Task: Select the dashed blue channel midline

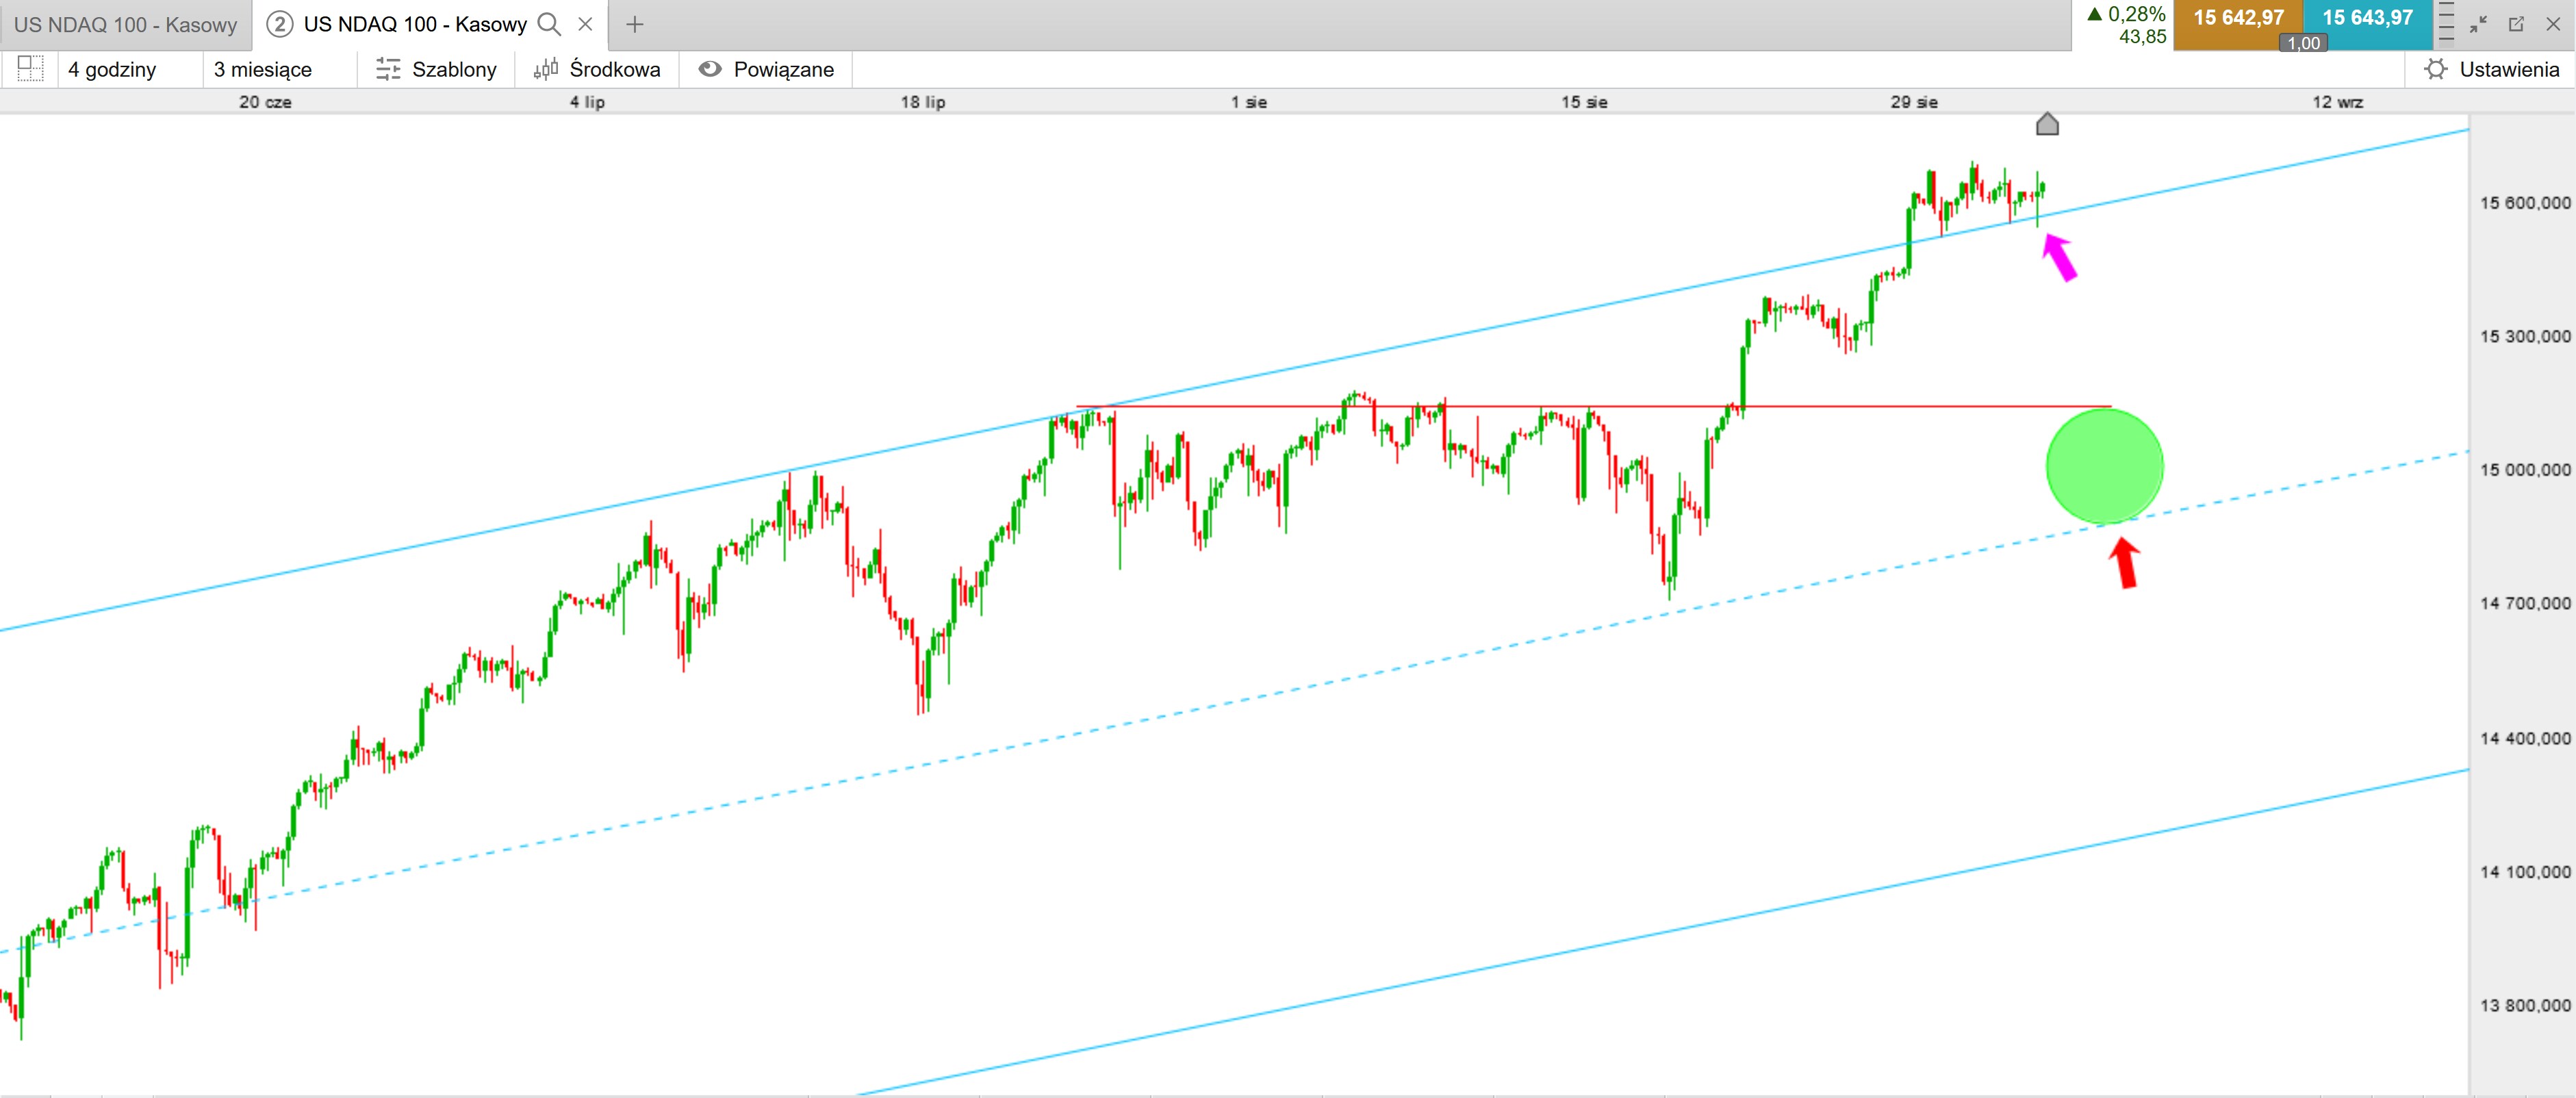Action: pos(1235,701)
